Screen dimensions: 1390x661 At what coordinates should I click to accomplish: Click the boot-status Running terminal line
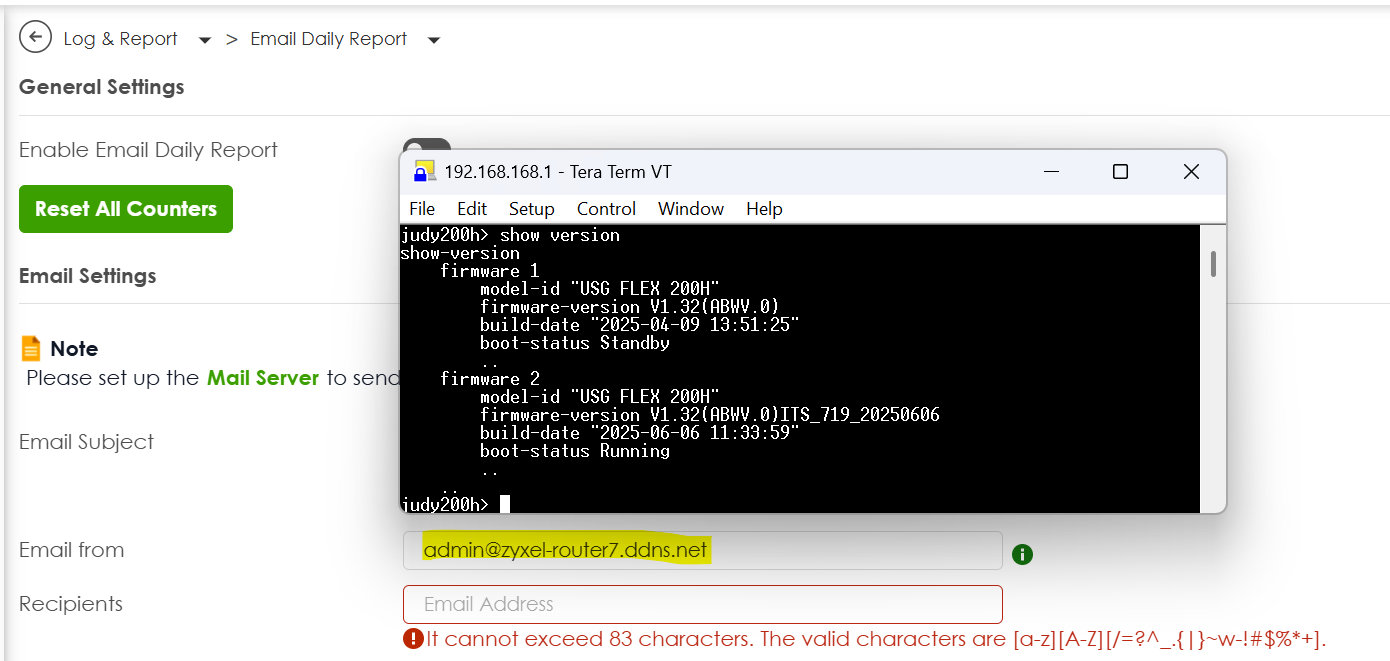pyautogui.click(x=575, y=451)
